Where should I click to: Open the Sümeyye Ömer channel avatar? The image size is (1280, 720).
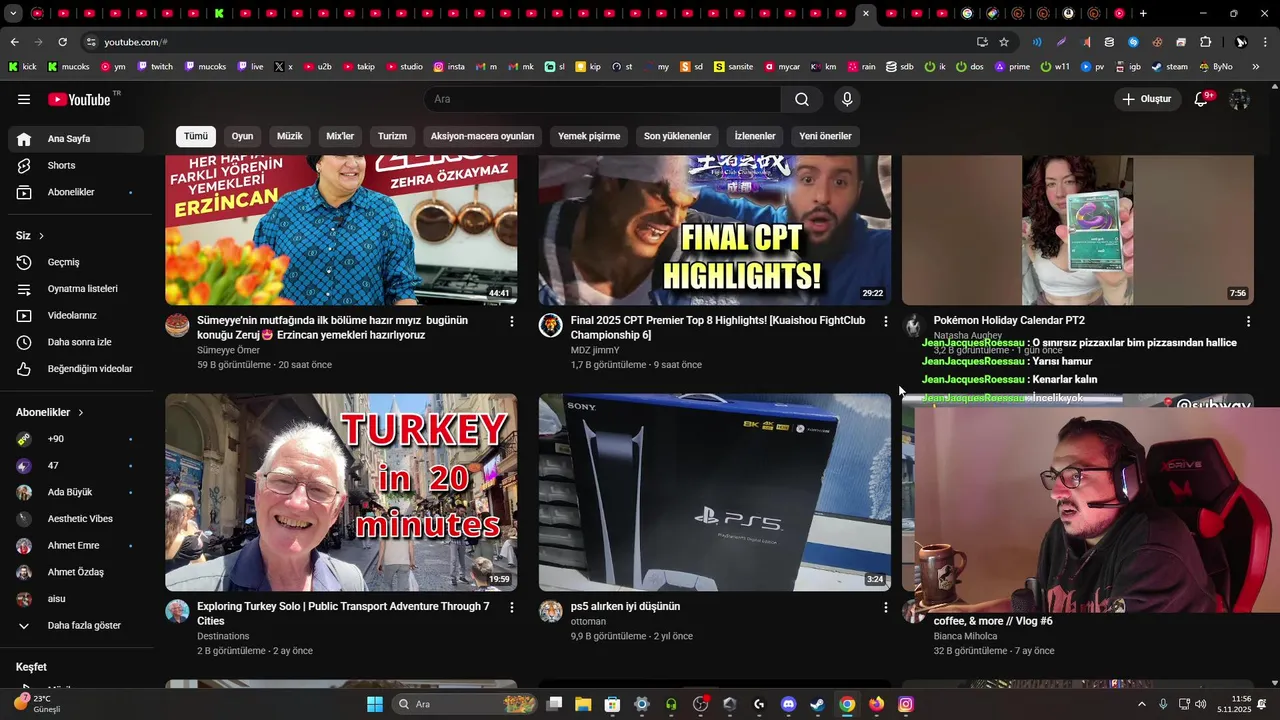click(x=177, y=325)
